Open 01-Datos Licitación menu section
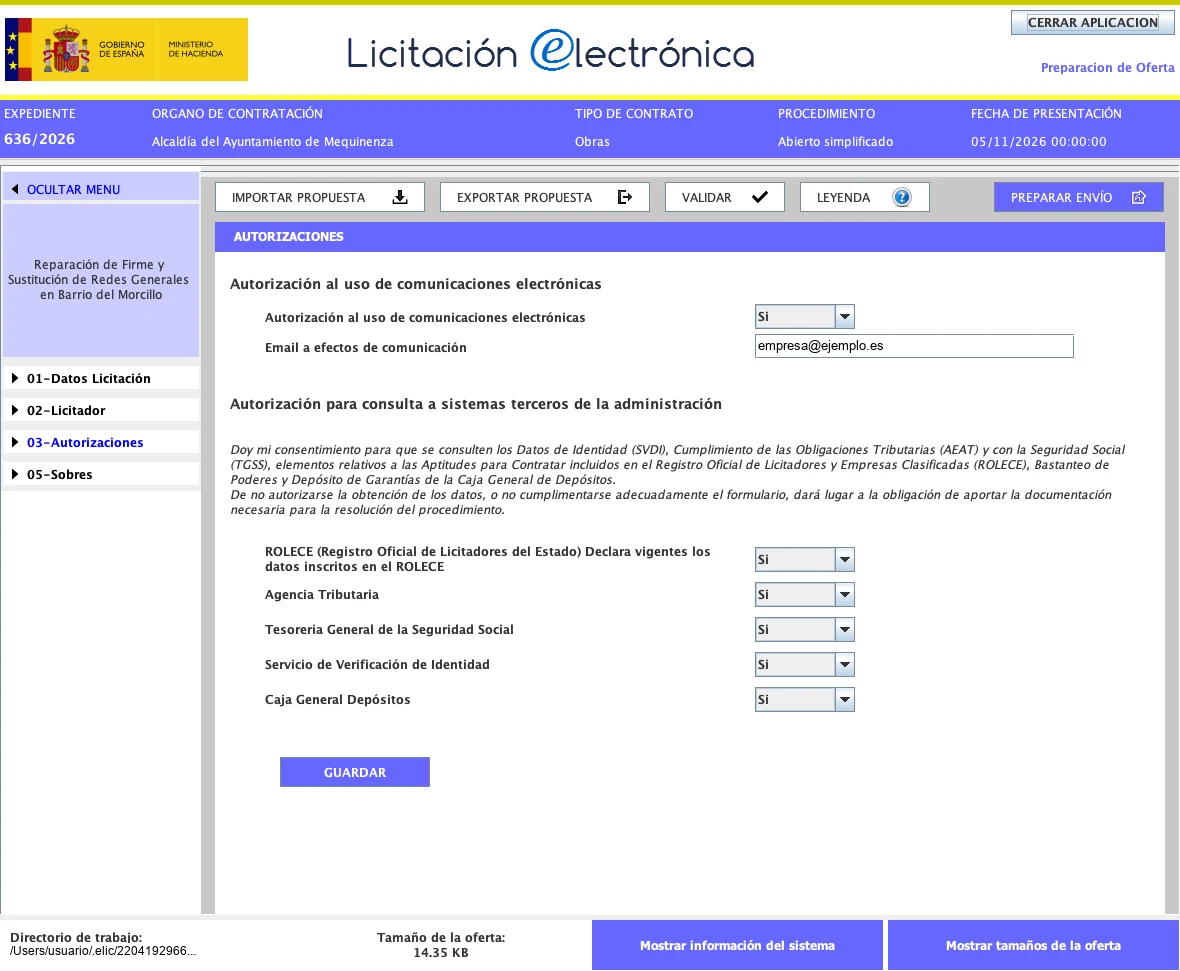The height and width of the screenshot is (971, 1180). click(101, 378)
